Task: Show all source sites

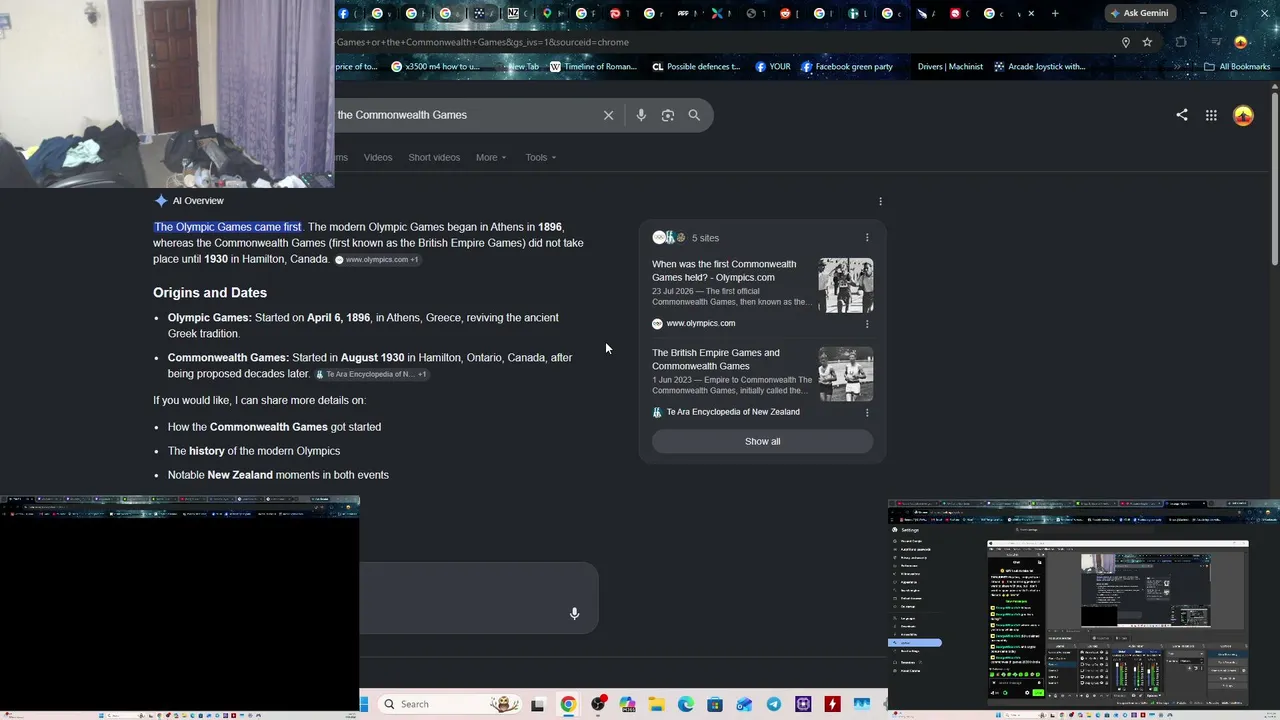Action: tap(762, 441)
